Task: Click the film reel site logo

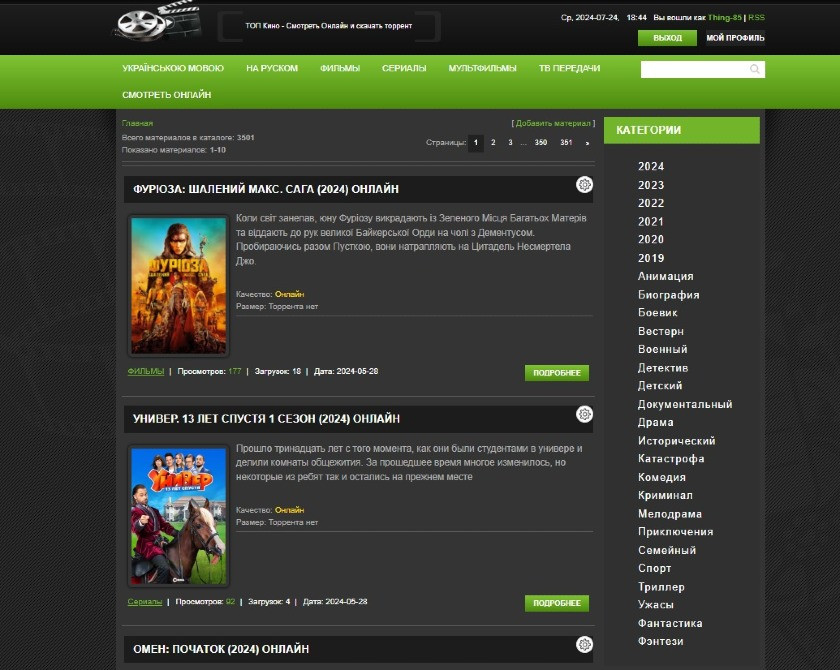Action: (156, 25)
